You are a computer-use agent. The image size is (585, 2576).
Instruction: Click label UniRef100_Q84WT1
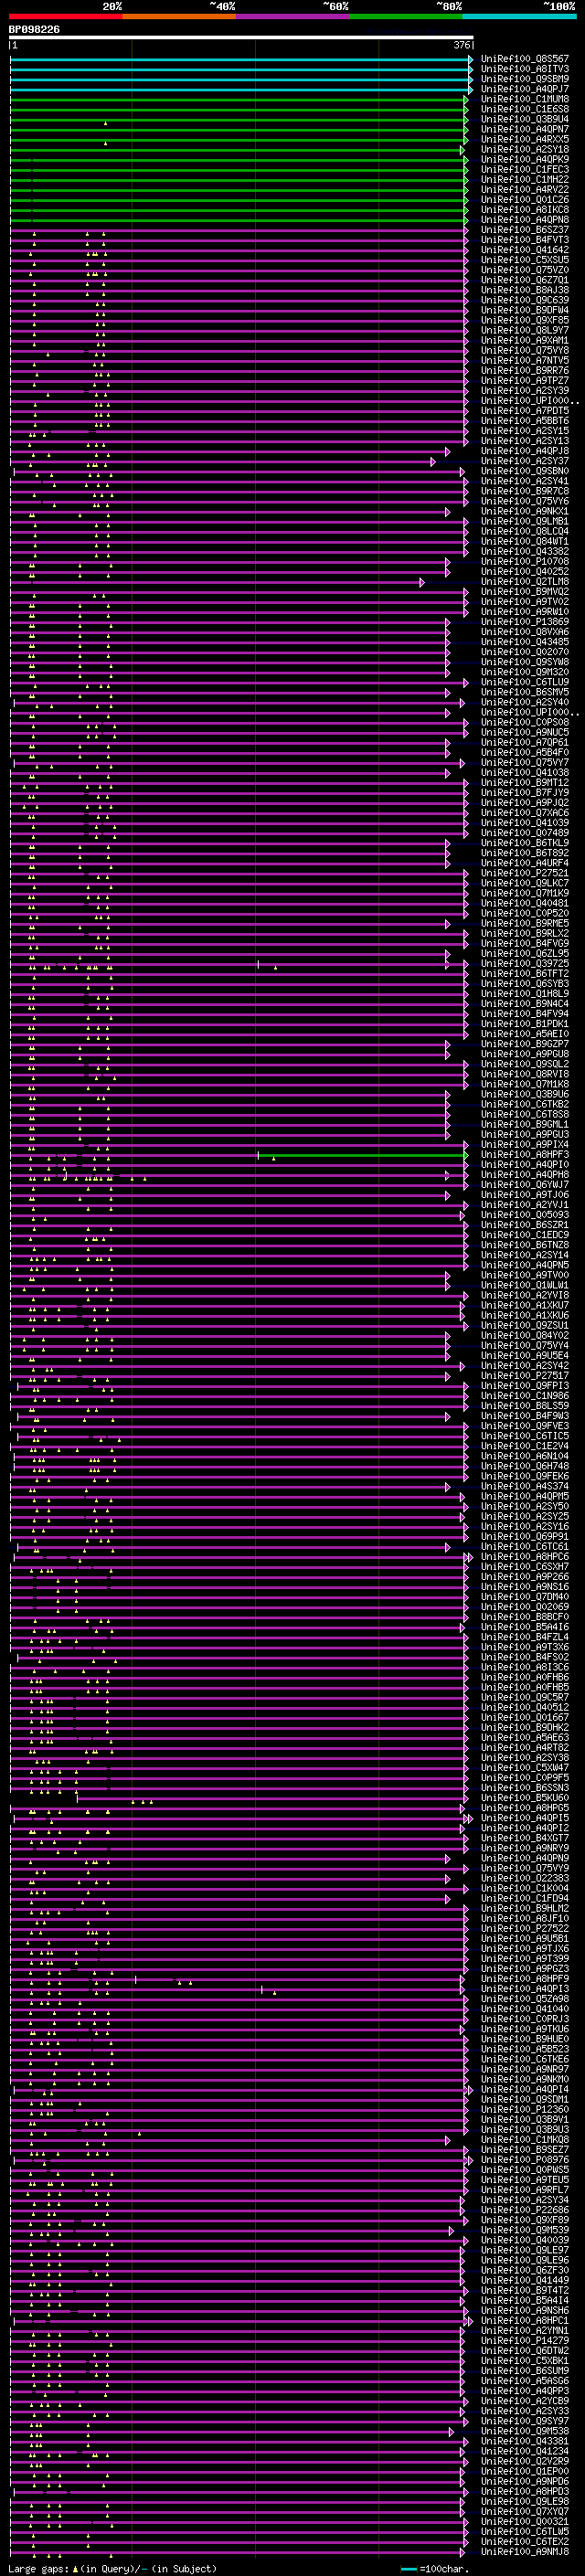pos(525,541)
